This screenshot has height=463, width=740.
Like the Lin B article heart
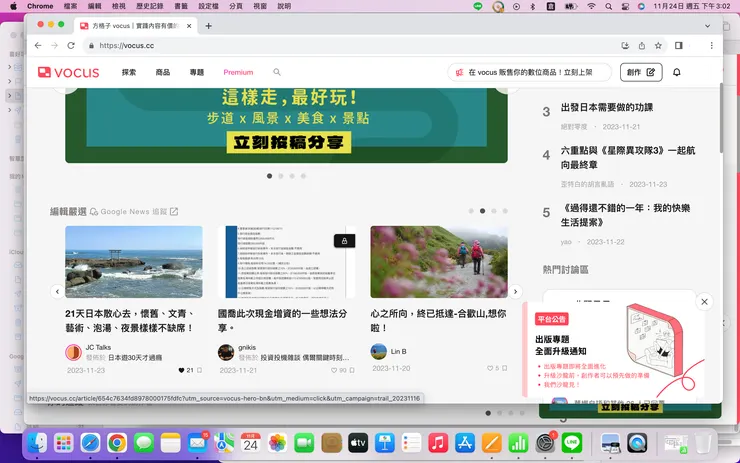coord(490,368)
